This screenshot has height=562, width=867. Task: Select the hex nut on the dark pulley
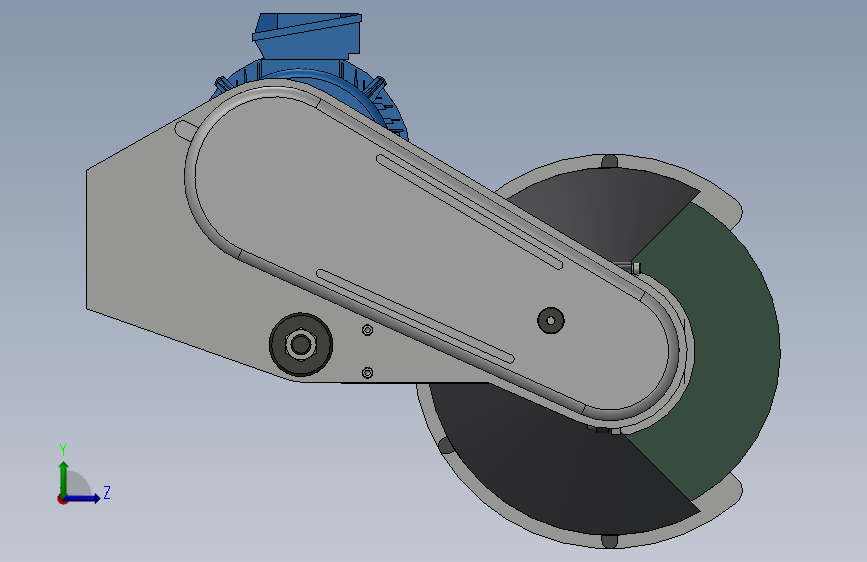[x=300, y=345]
